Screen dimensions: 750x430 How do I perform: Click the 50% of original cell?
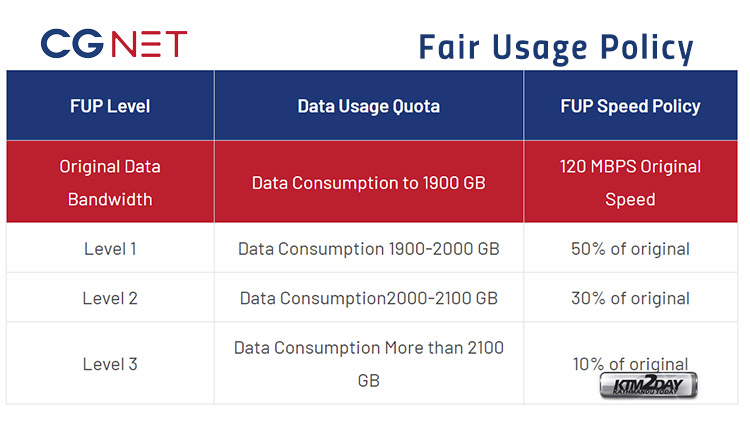630,249
